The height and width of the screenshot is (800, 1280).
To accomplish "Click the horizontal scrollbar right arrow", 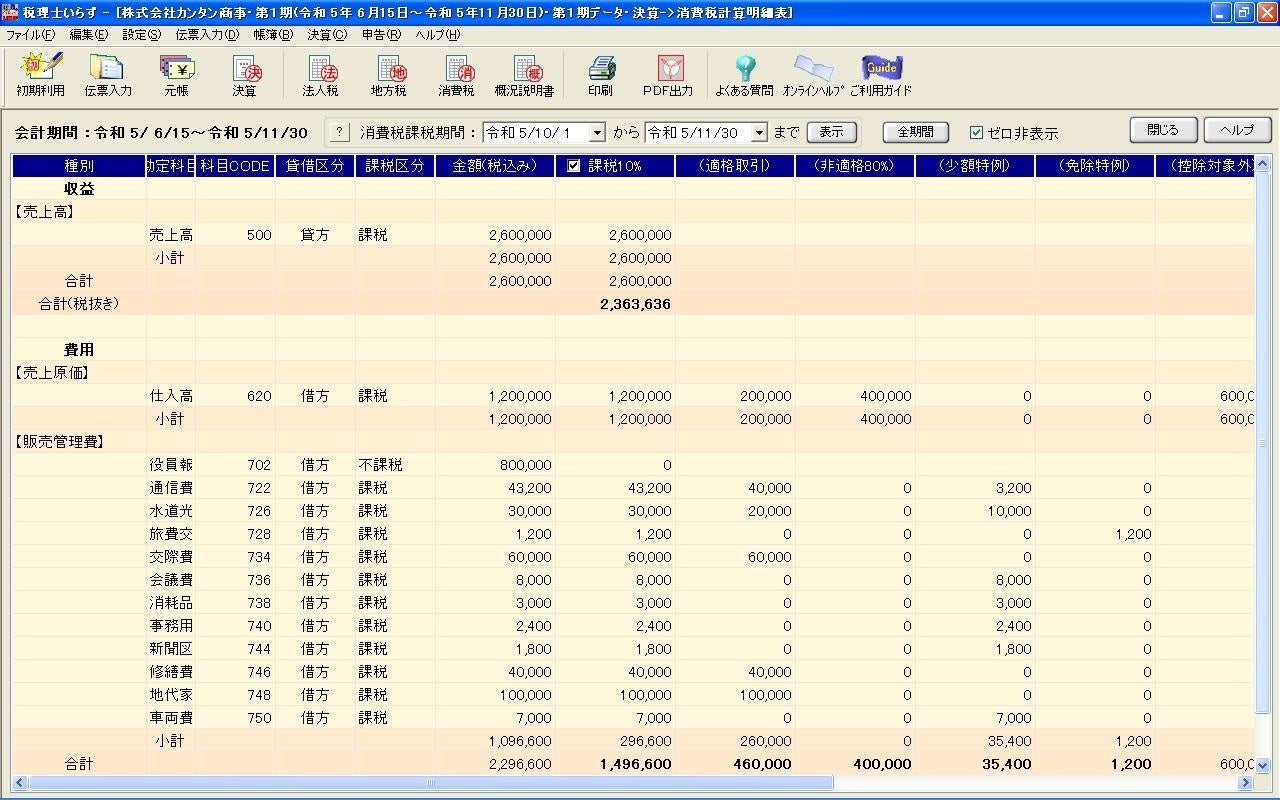I will (x=1246, y=783).
